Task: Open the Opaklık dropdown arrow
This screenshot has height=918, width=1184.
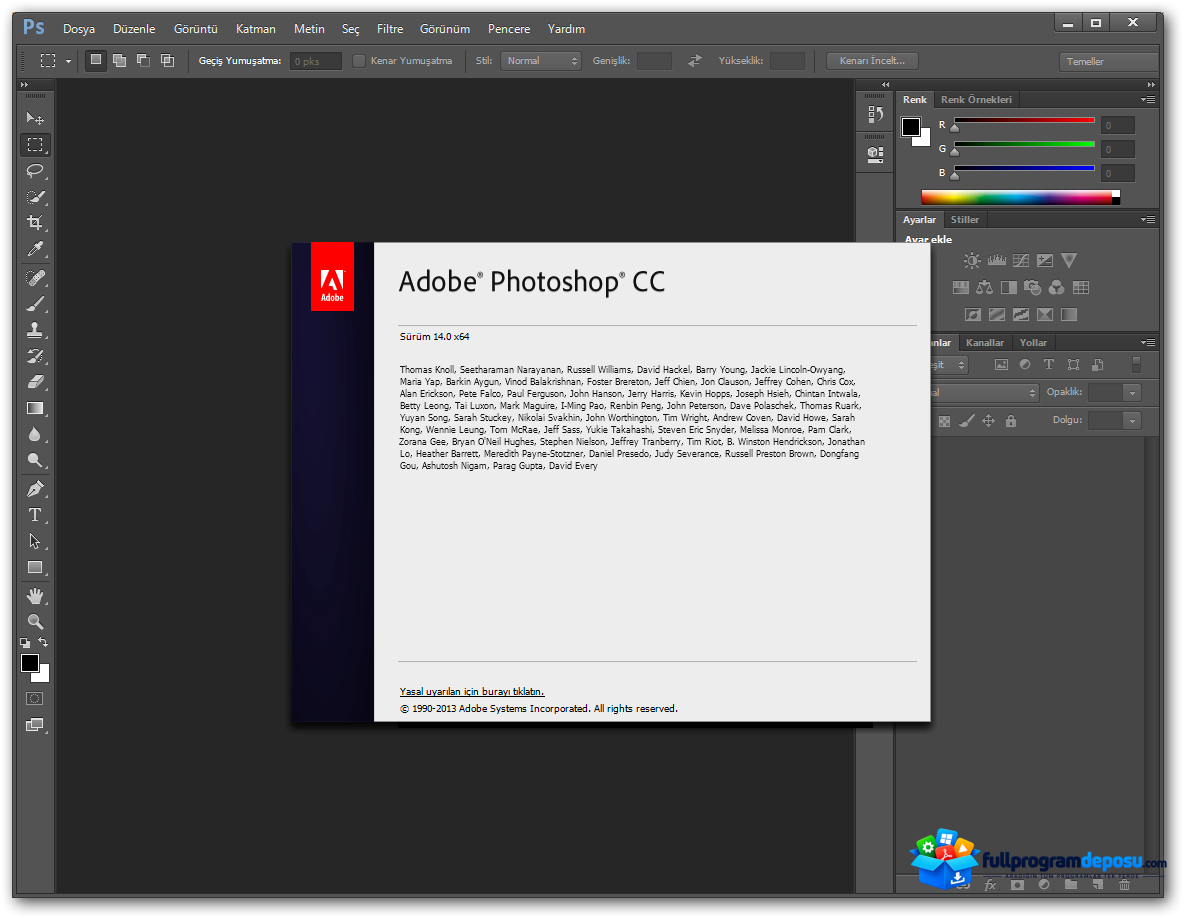Action: 1131,393
